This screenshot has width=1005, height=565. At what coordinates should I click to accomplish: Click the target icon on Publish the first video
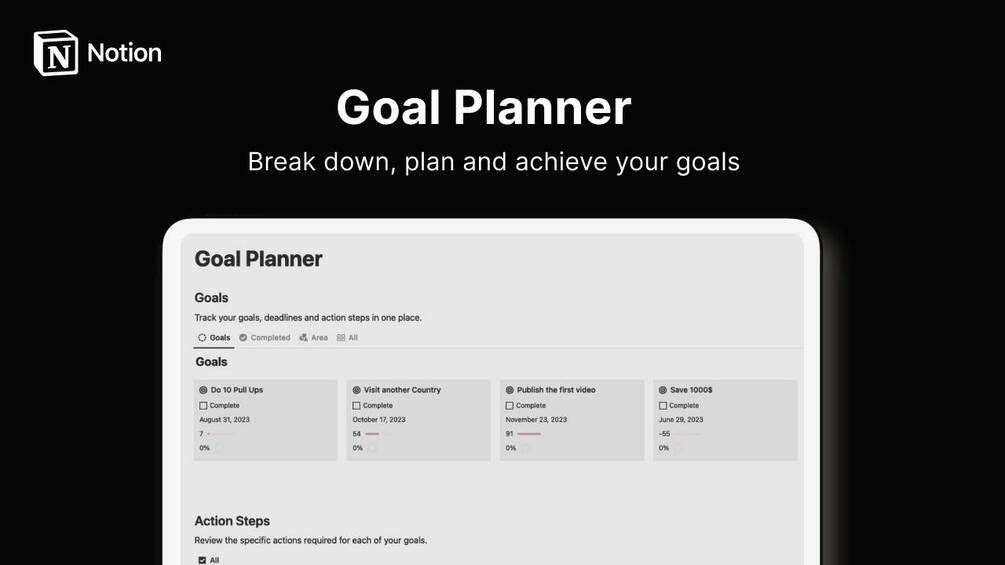[x=510, y=389]
